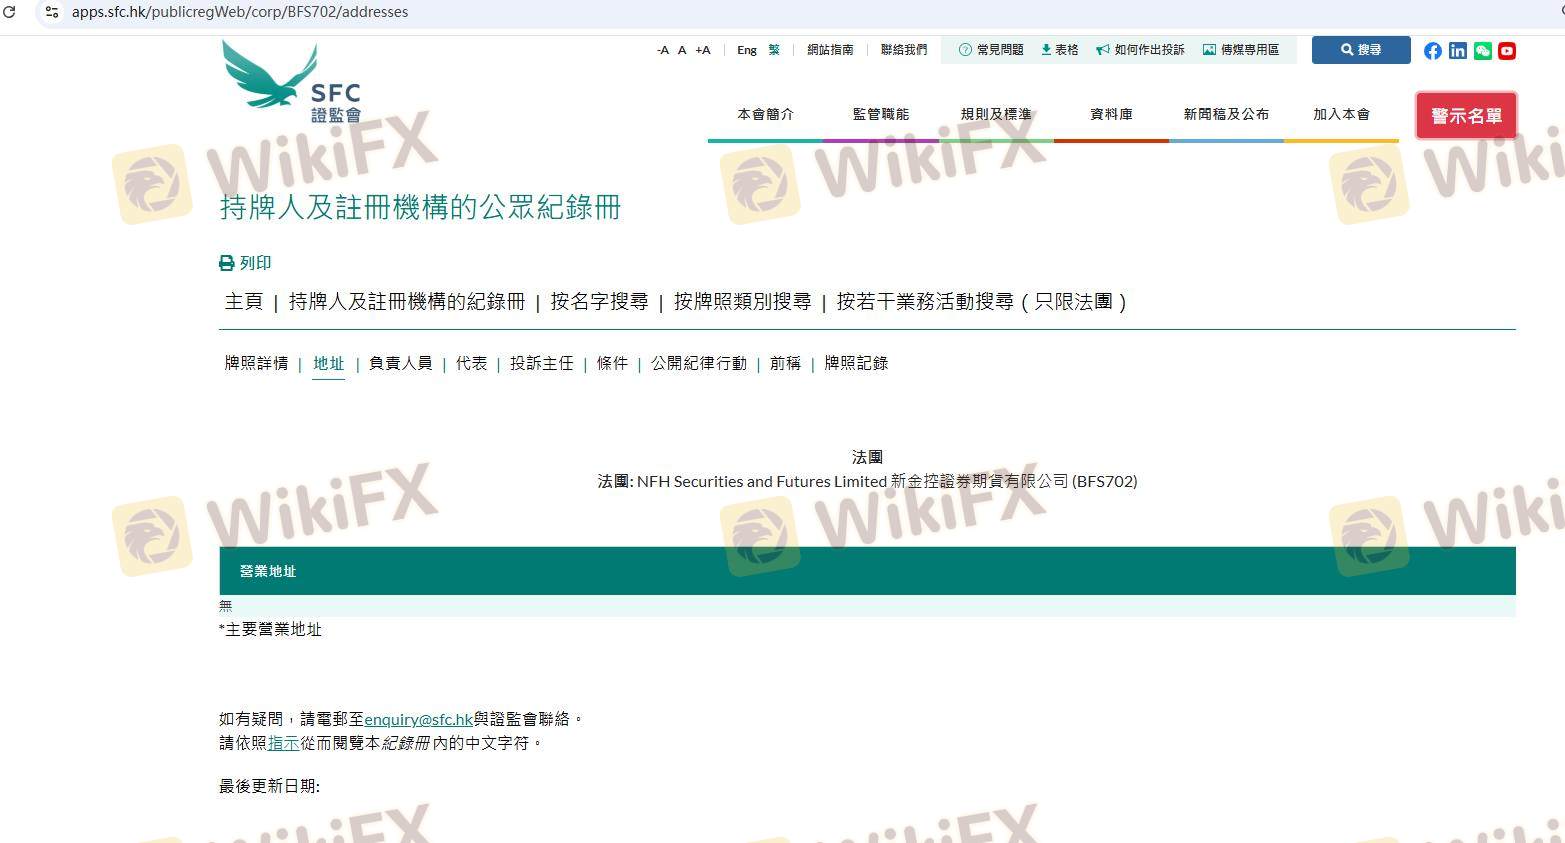Switch language to Eng
The image size is (1565, 843).
point(746,50)
